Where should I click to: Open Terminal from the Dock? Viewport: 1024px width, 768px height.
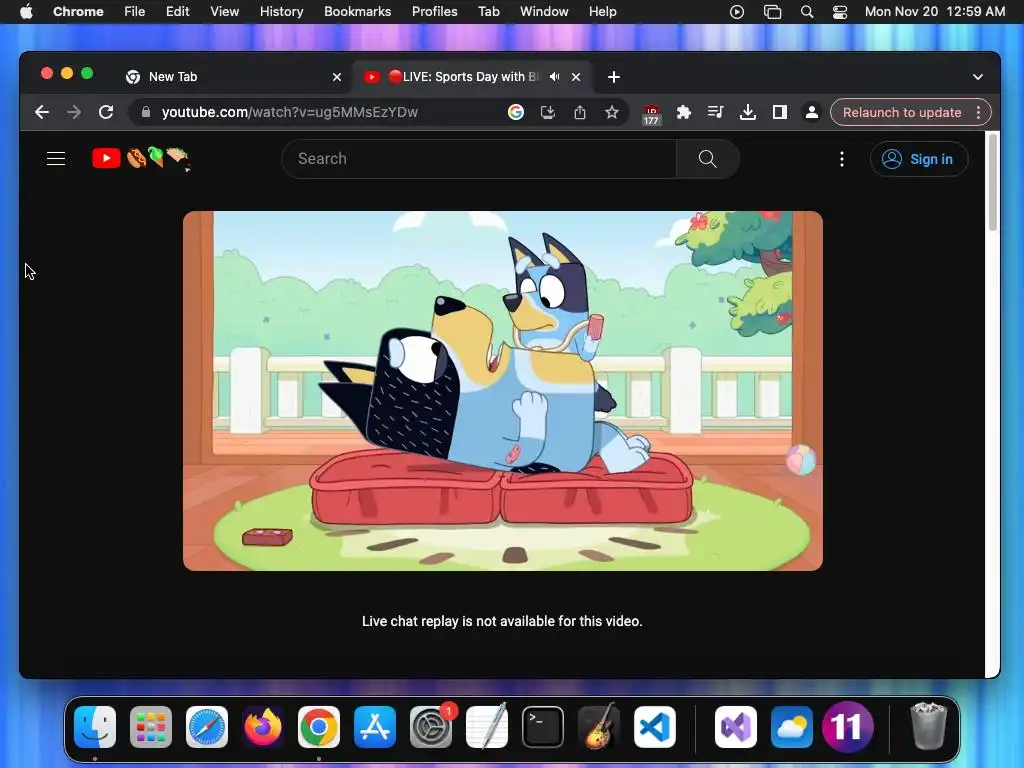[x=543, y=727]
